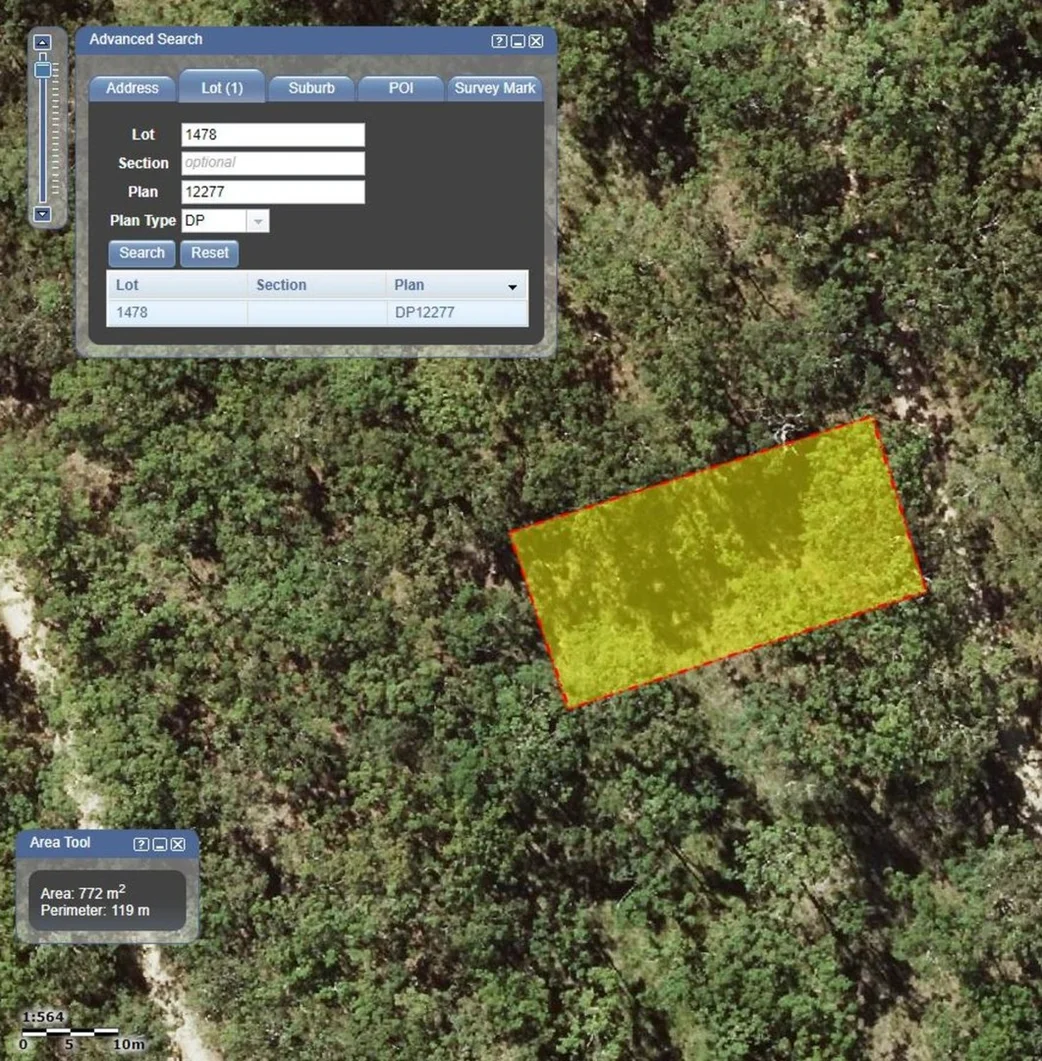This screenshot has width=1042, height=1061.
Task: Click the map zoom slider handle
Action: coord(42,70)
